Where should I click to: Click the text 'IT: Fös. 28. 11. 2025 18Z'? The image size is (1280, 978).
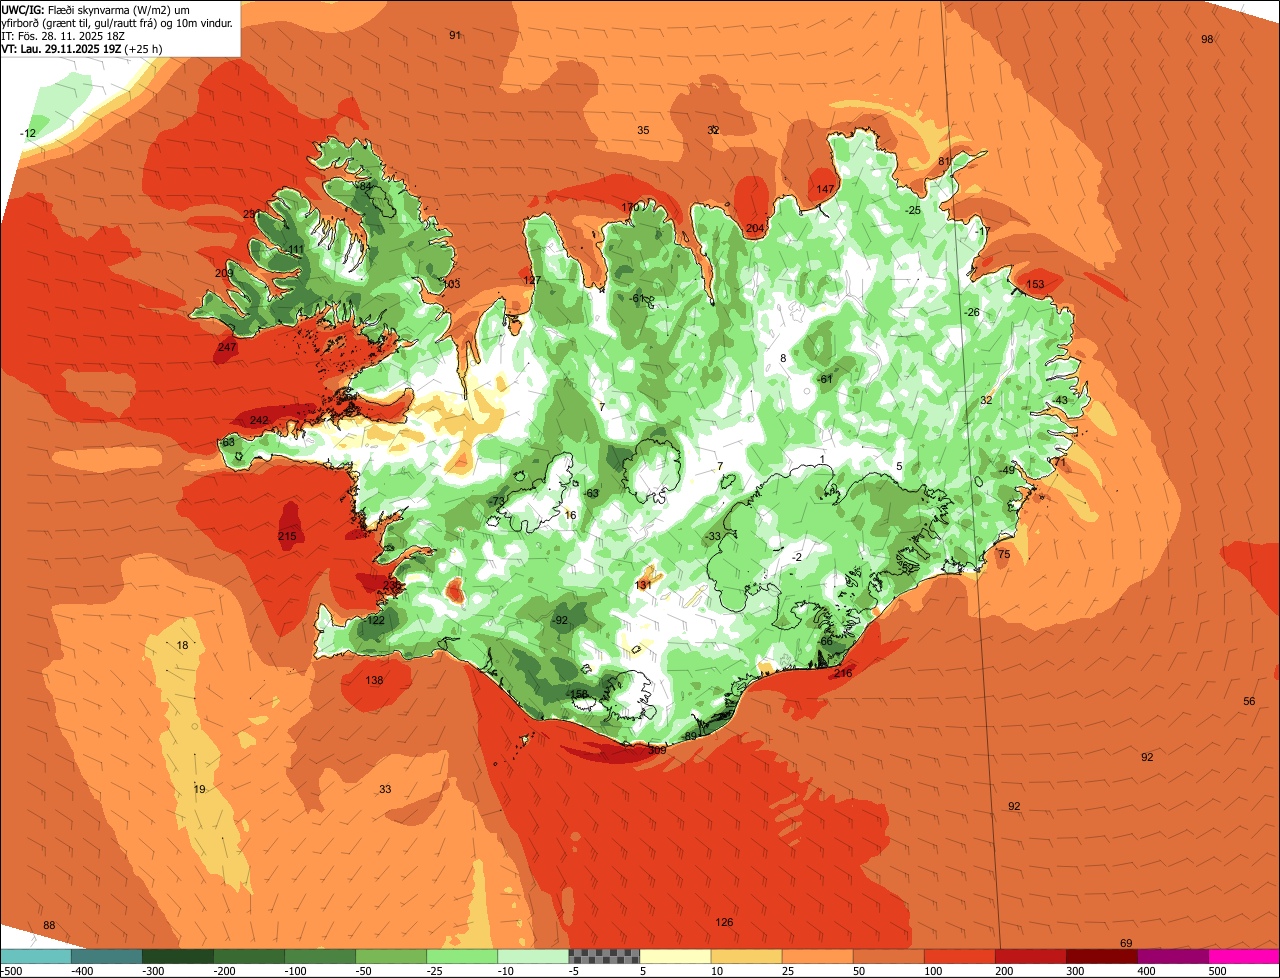click(x=63, y=35)
